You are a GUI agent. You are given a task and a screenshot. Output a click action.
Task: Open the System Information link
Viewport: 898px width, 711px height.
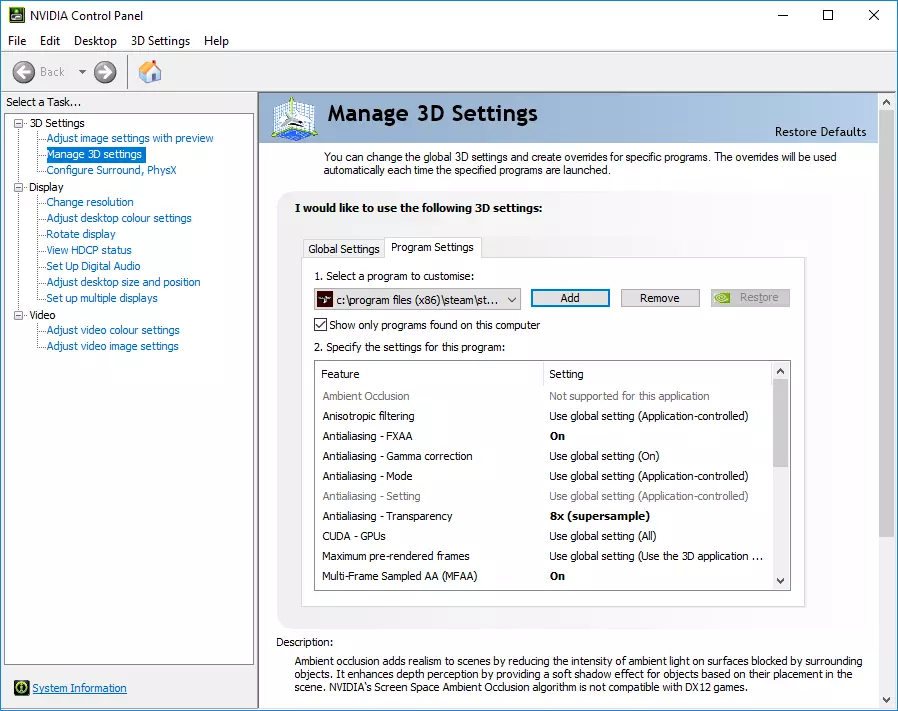[x=79, y=688]
